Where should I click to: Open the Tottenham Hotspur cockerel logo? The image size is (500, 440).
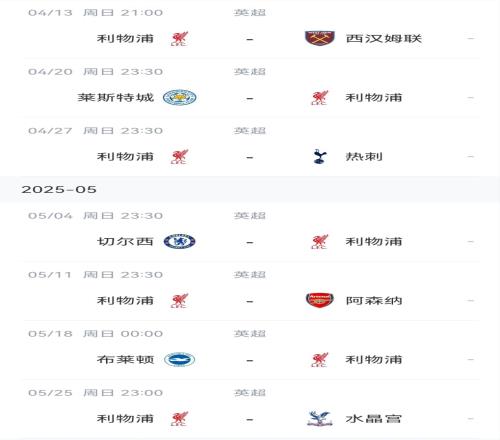coord(320,156)
